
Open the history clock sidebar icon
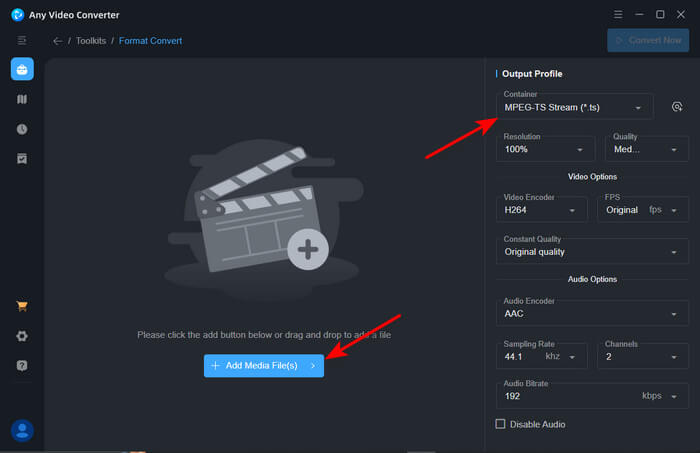pyautogui.click(x=22, y=129)
